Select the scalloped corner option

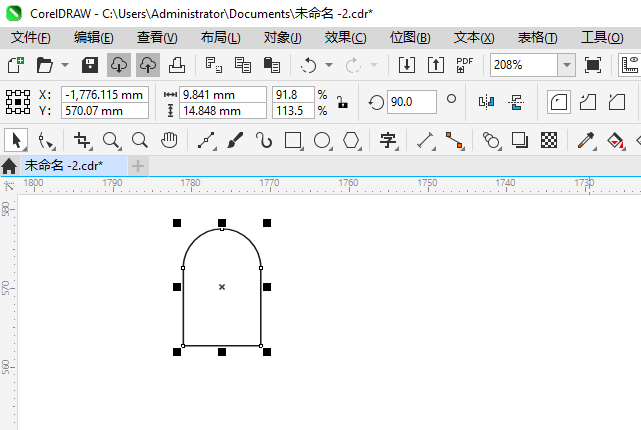[589, 102]
